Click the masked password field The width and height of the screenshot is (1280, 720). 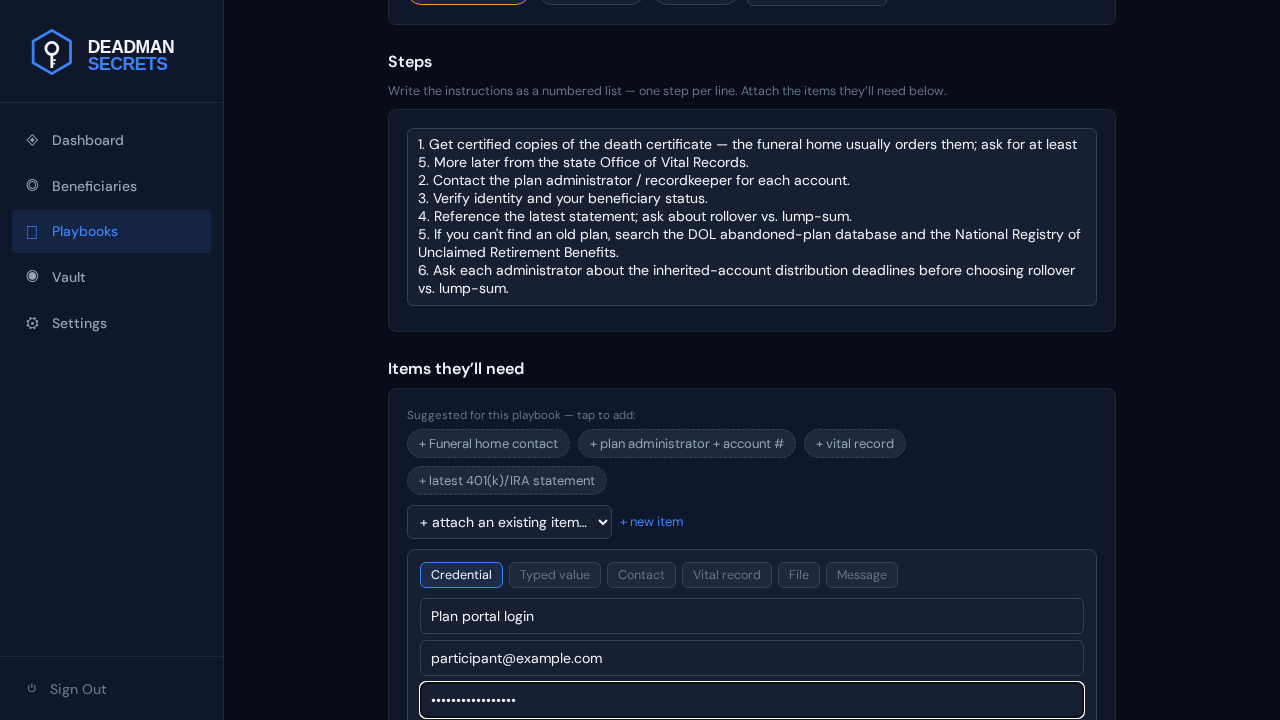click(752, 700)
